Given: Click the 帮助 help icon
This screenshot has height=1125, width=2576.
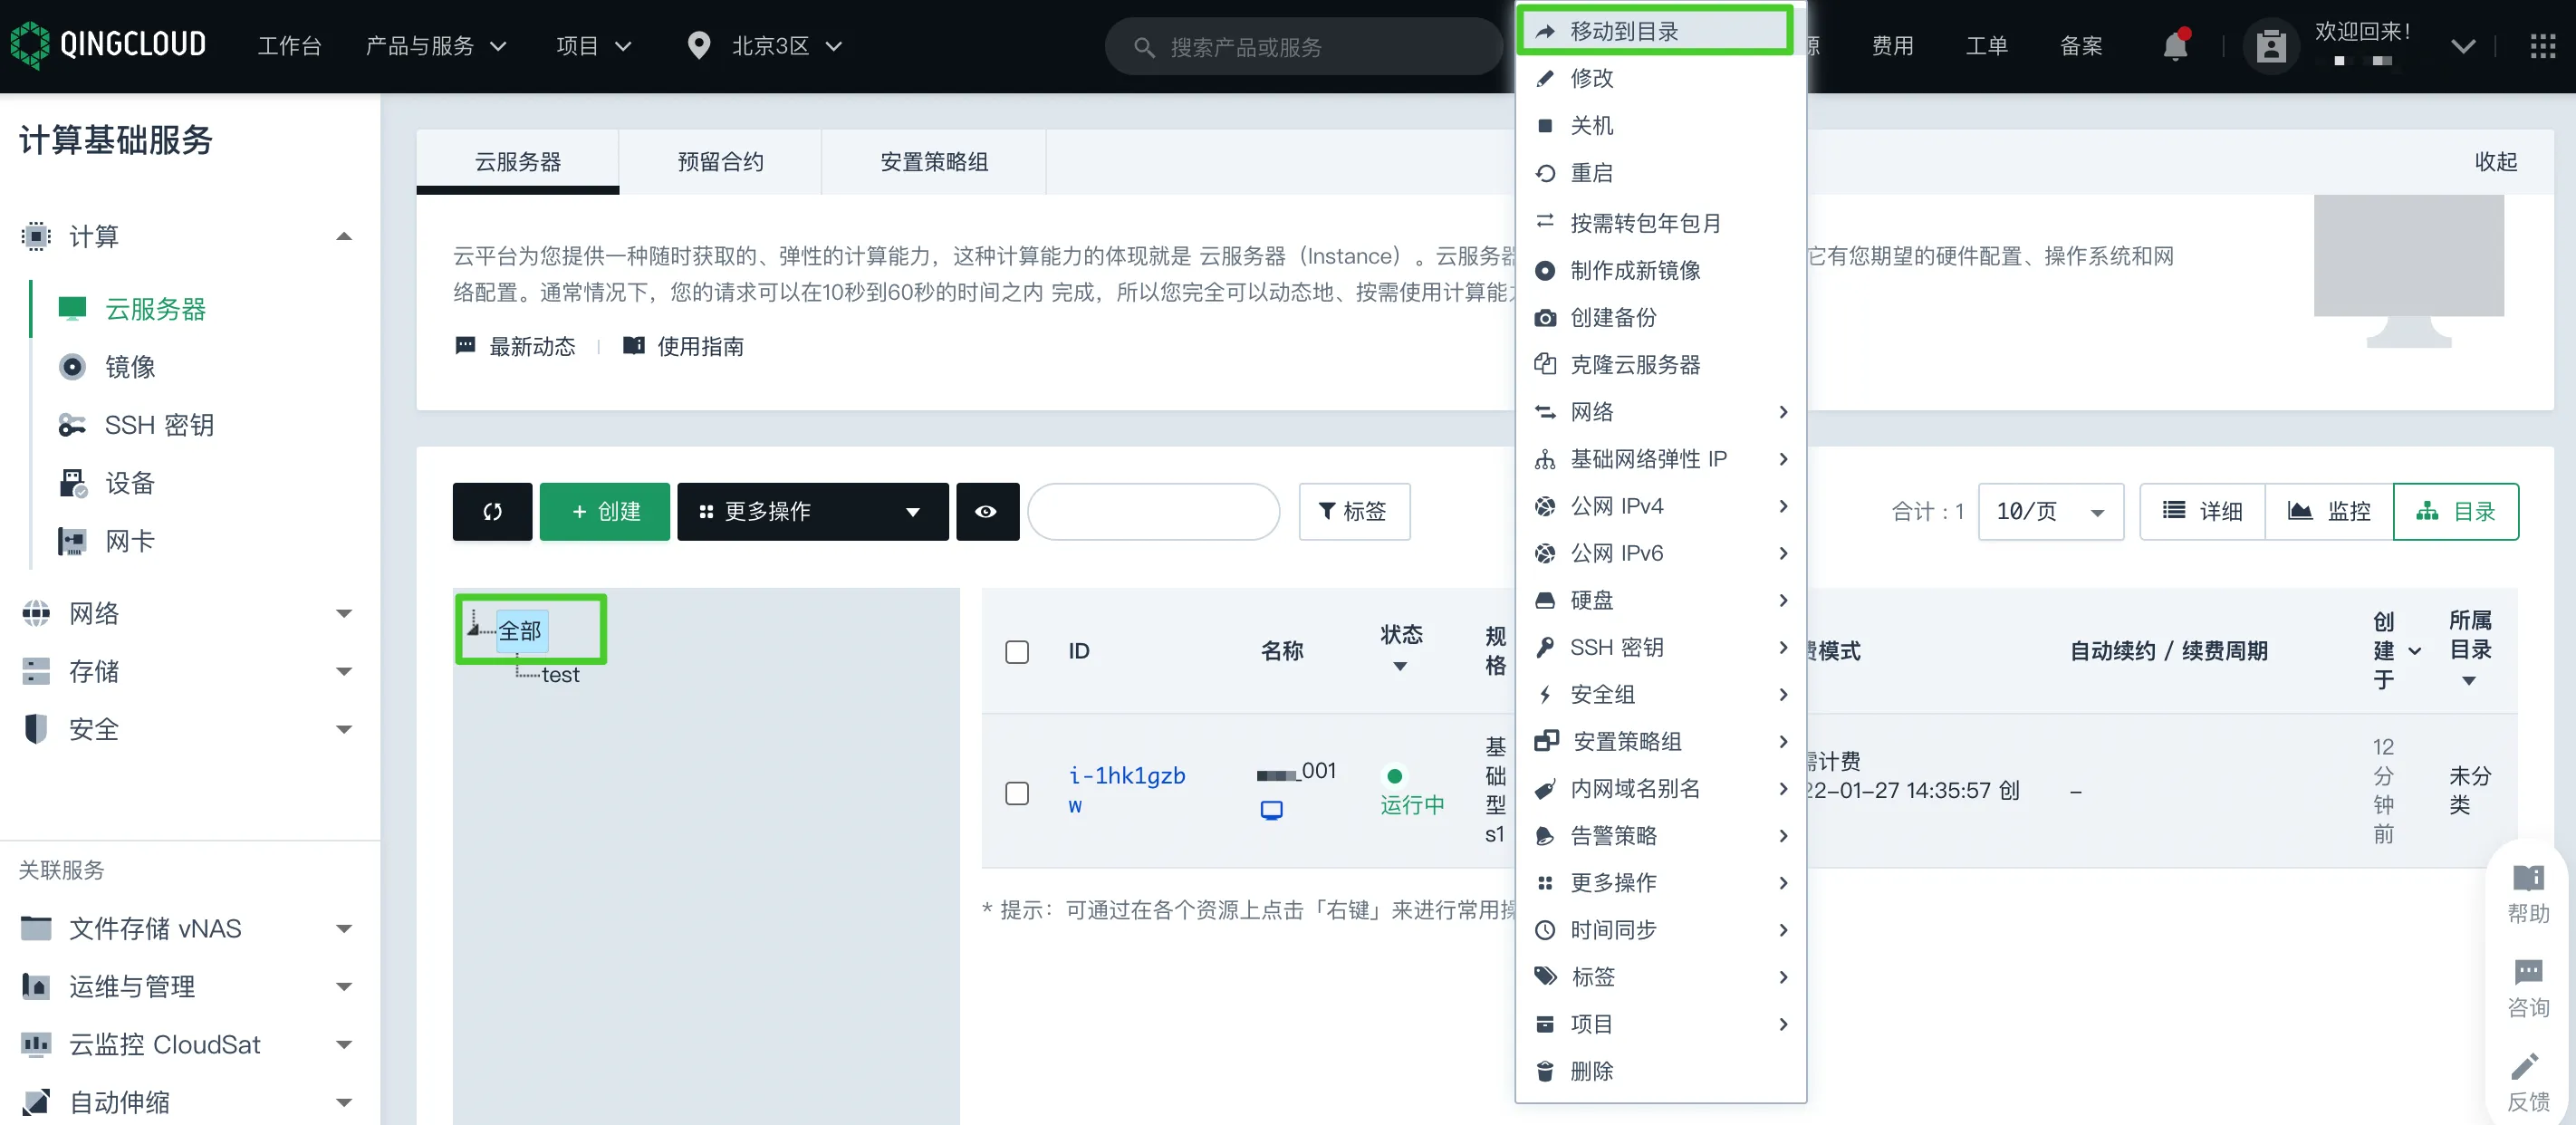Looking at the screenshot, I should 2528,879.
